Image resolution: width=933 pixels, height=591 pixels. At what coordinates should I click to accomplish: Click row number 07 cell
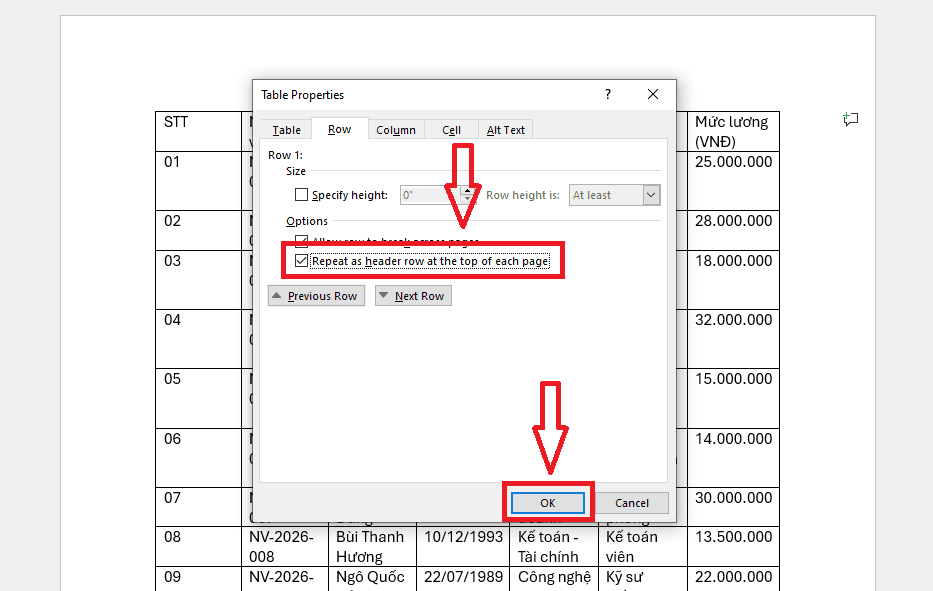click(x=198, y=507)
